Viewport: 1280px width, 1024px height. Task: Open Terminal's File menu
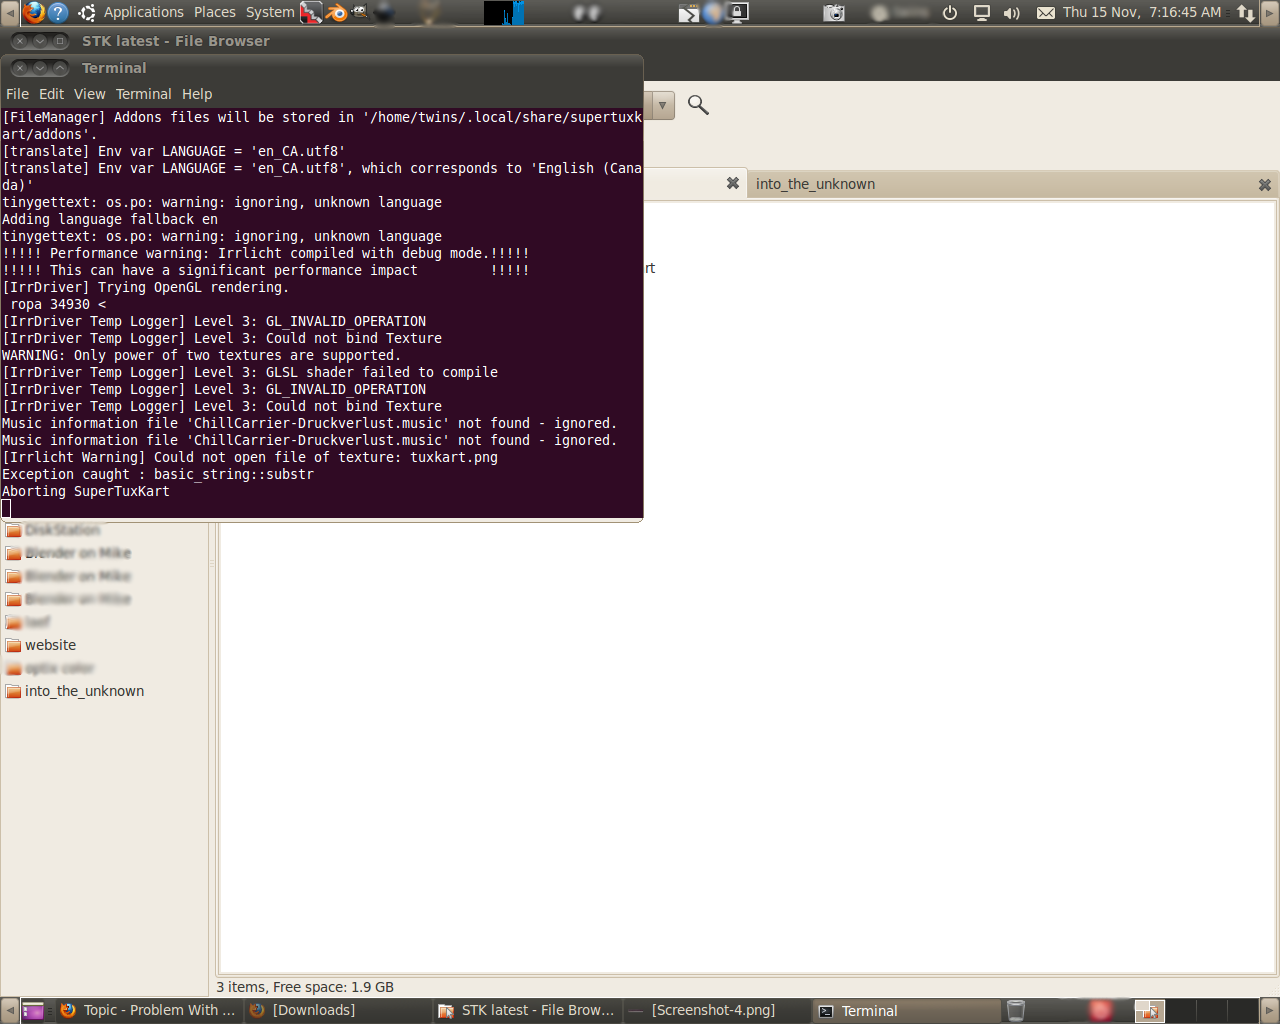[17, 94]
